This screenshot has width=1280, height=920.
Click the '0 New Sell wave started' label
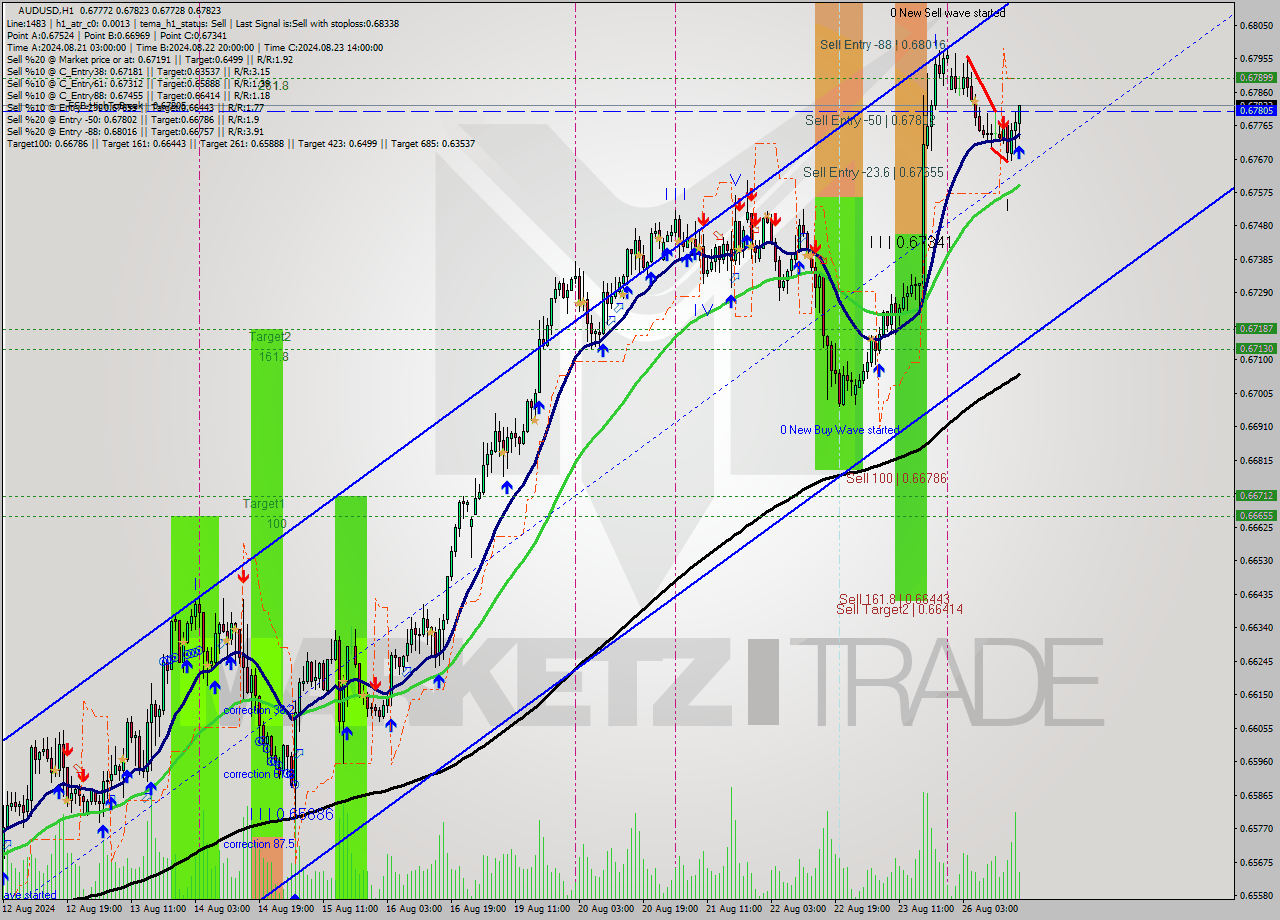pos(948,13)
